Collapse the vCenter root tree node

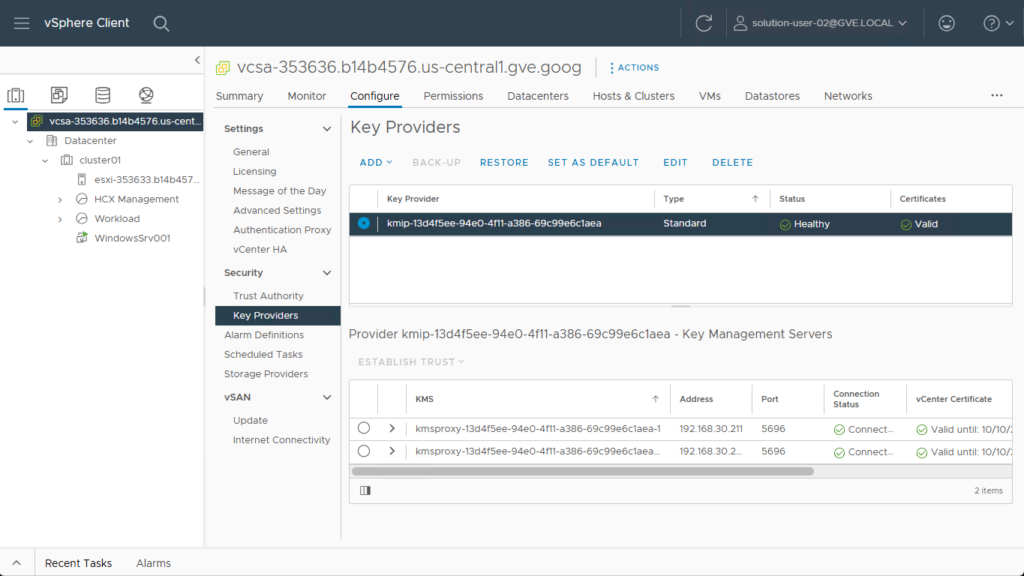pos(15,121)
